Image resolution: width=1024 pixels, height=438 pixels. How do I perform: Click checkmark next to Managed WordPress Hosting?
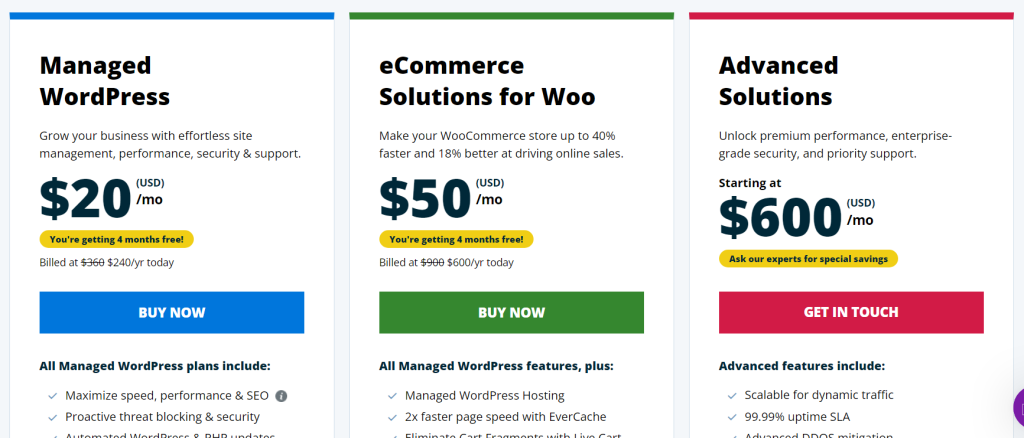click(x=392, y=396)
